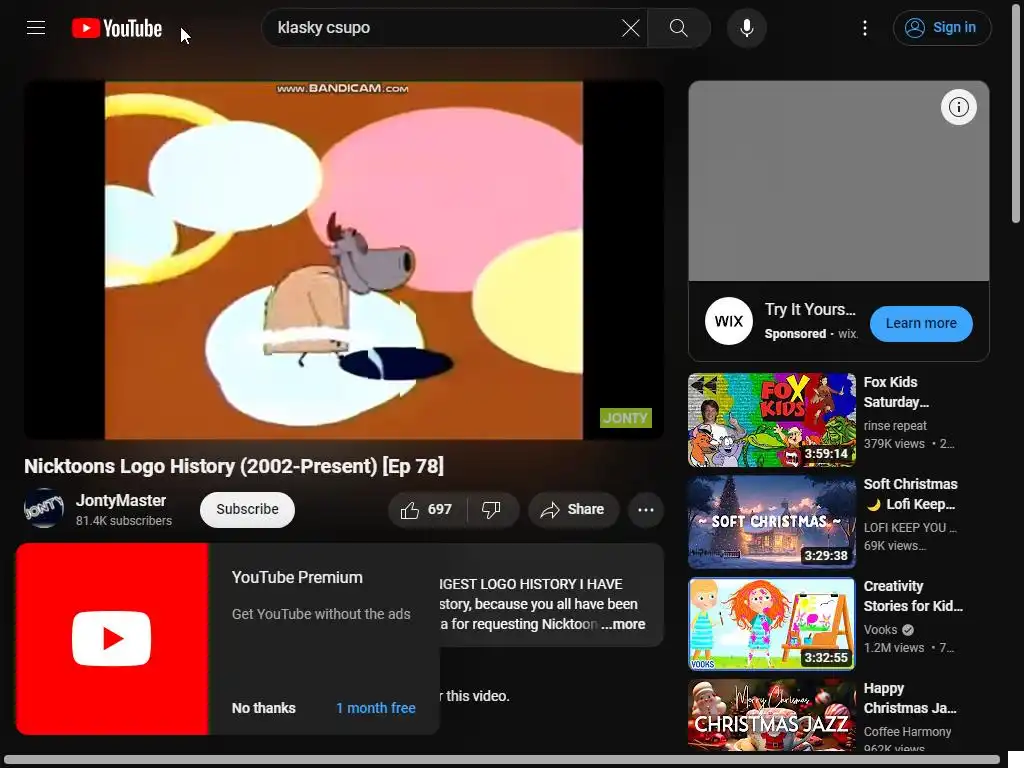Open the Vooks channel name
1024x768 pixels.
click(x=880, y=630)
